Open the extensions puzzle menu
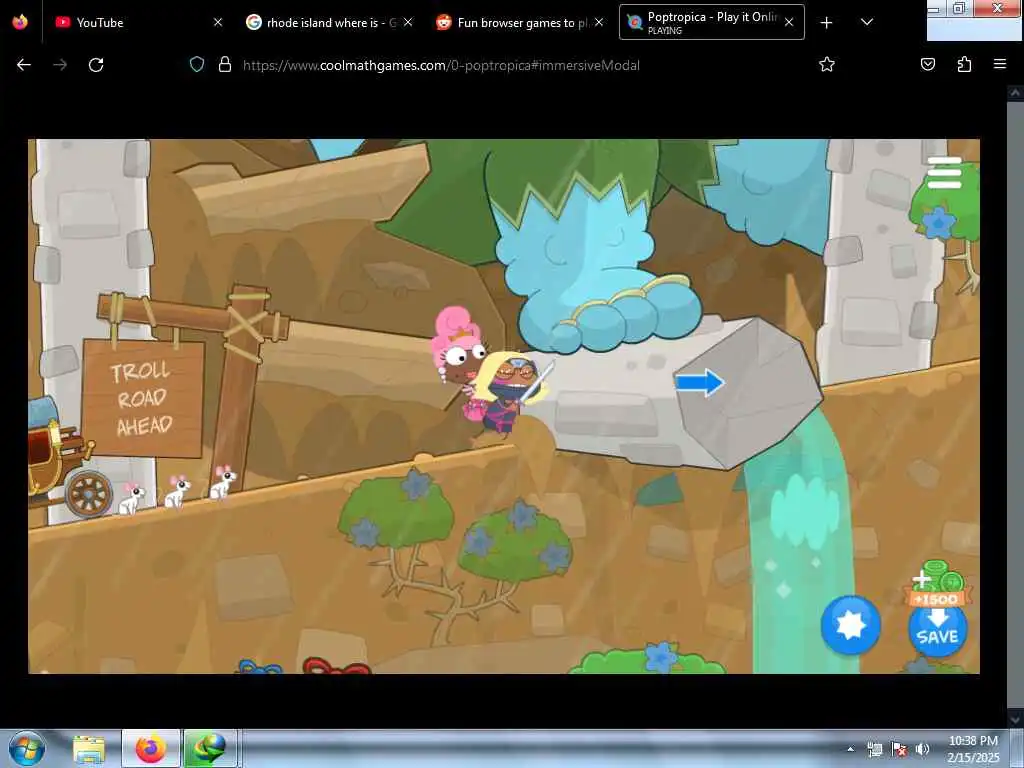 click(x=964, y=65)
